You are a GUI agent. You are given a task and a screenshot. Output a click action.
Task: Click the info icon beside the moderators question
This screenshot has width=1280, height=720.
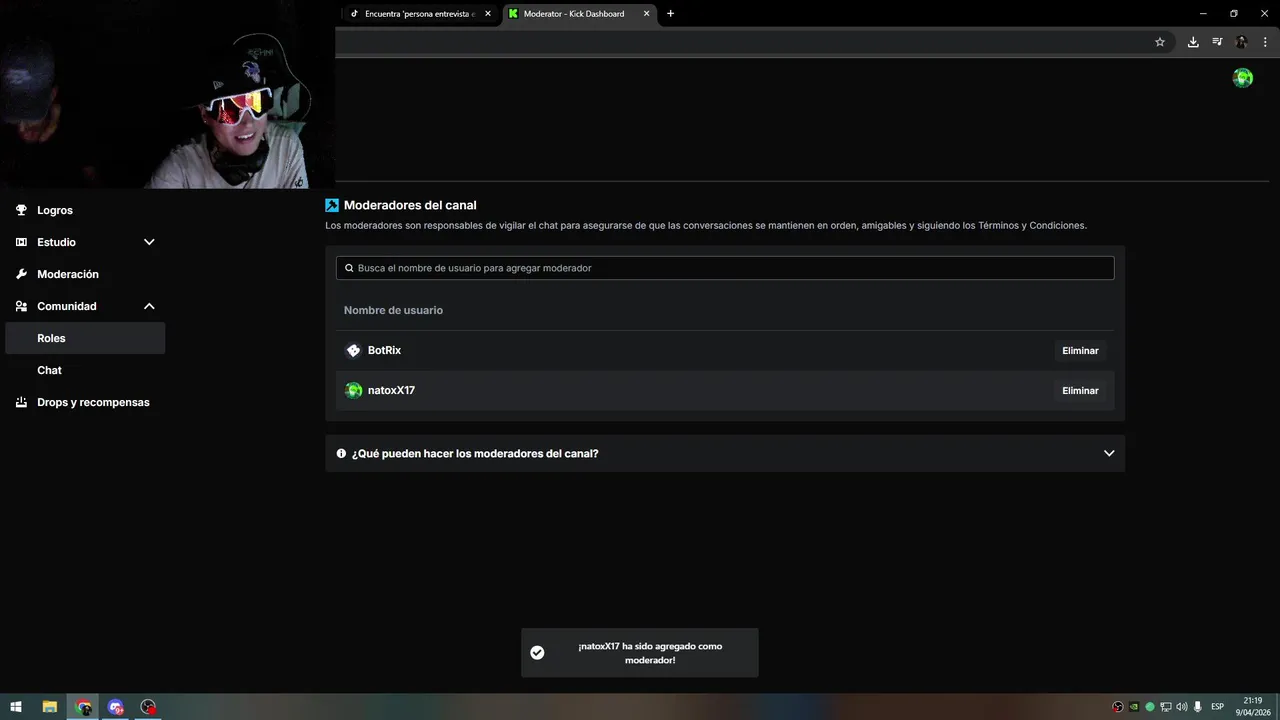[341, 453]
